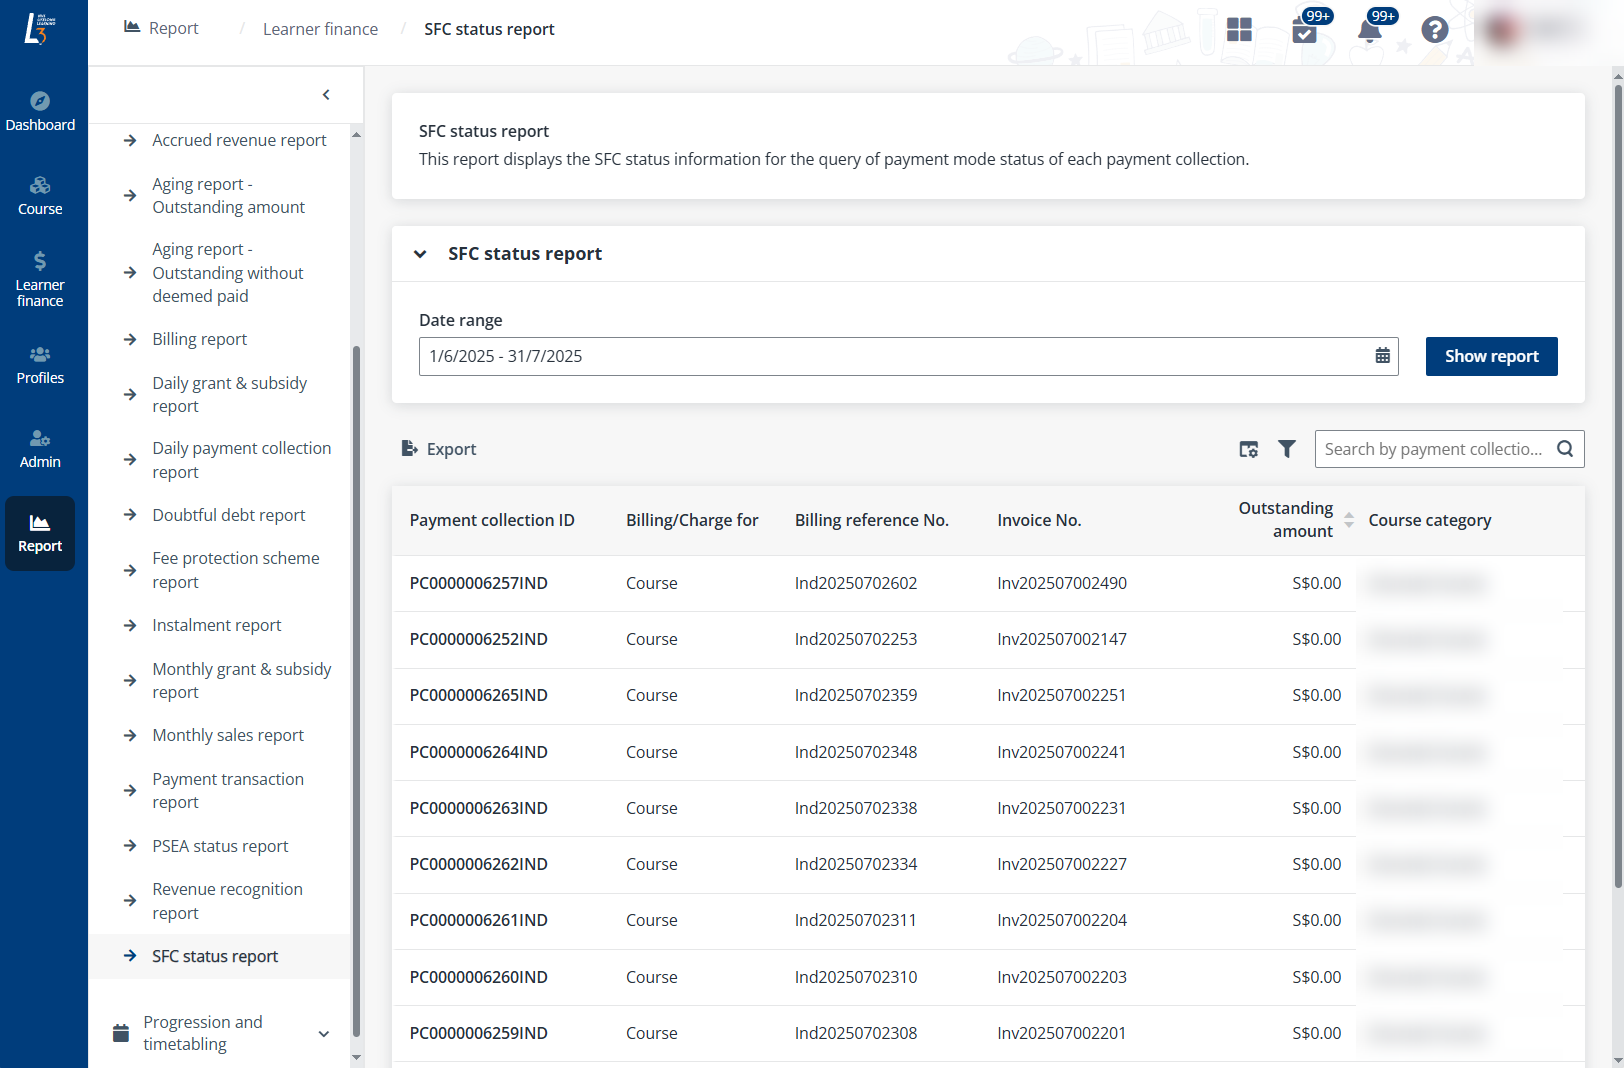Open the Dashboard from the sidebar
The image size is (1624, 1068).
[x=40, y=111]
